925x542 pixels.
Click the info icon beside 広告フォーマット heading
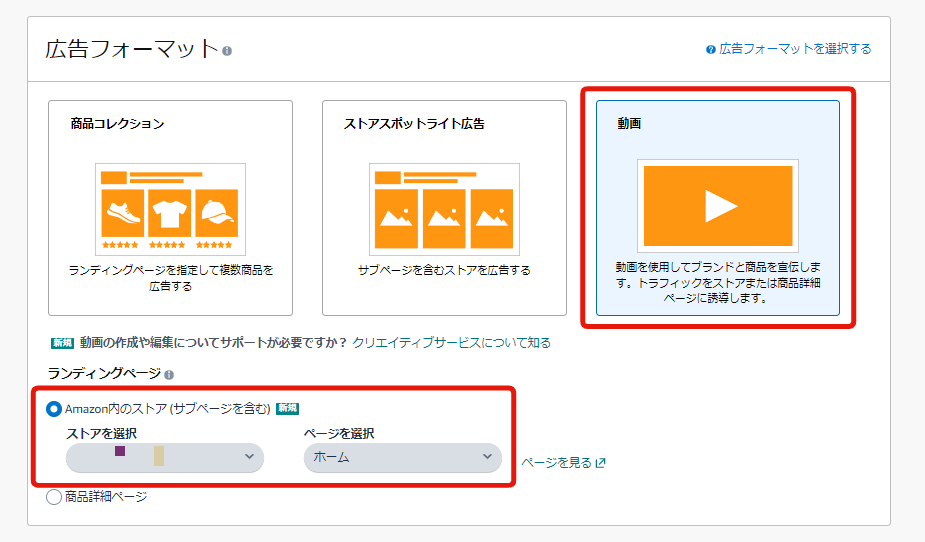pyautogui.click(x=227, y=51)
